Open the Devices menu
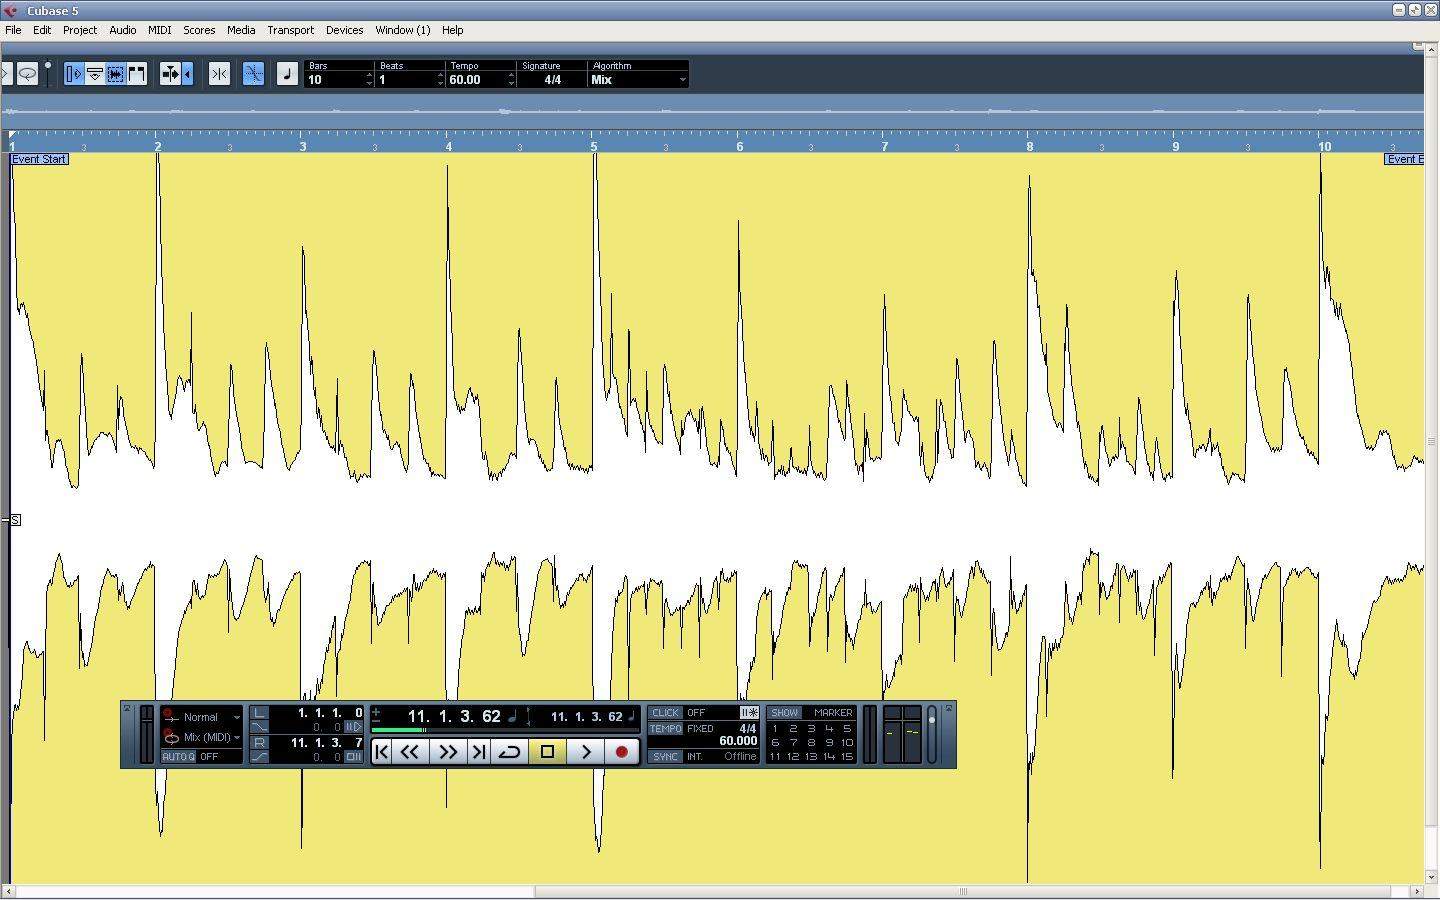 [344, 30]
